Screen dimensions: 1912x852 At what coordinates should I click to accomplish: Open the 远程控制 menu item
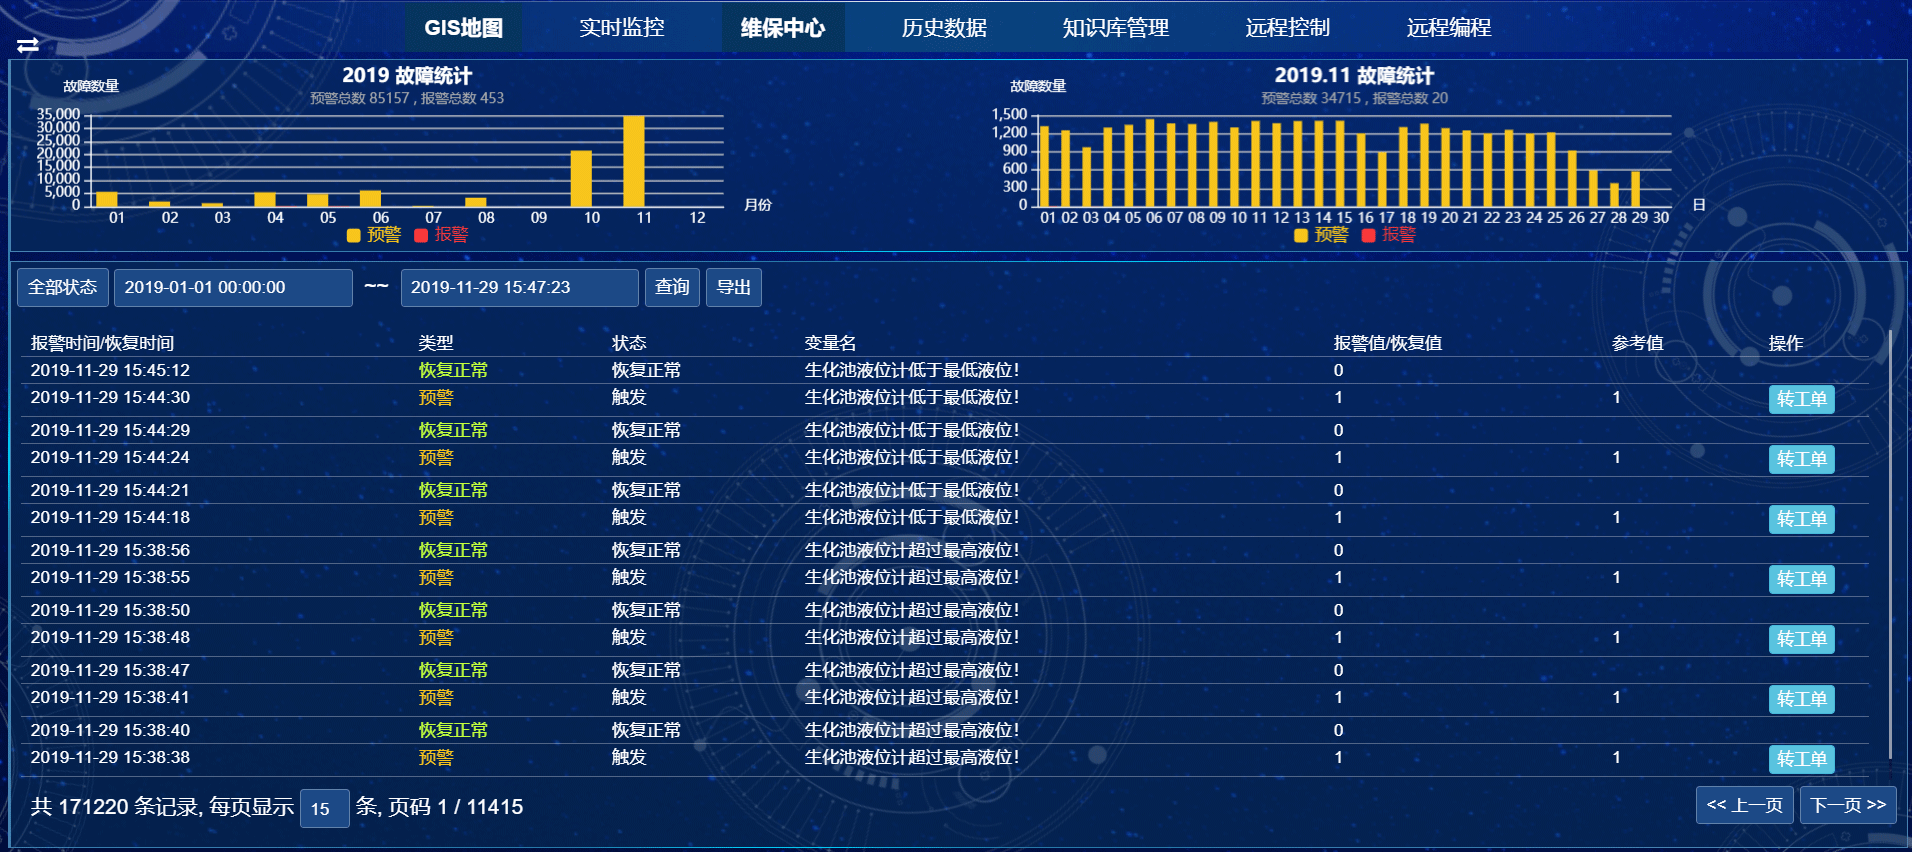[x=1287, y=28]
